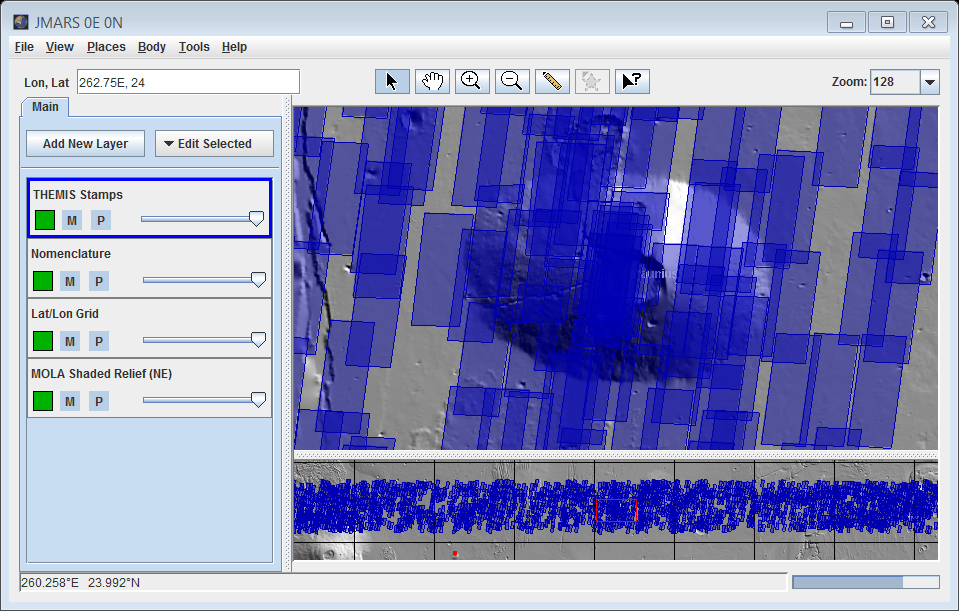Select the arrow pointer tool
The width and height of the screenshot is (959, 611).
[x=392, y=81]
